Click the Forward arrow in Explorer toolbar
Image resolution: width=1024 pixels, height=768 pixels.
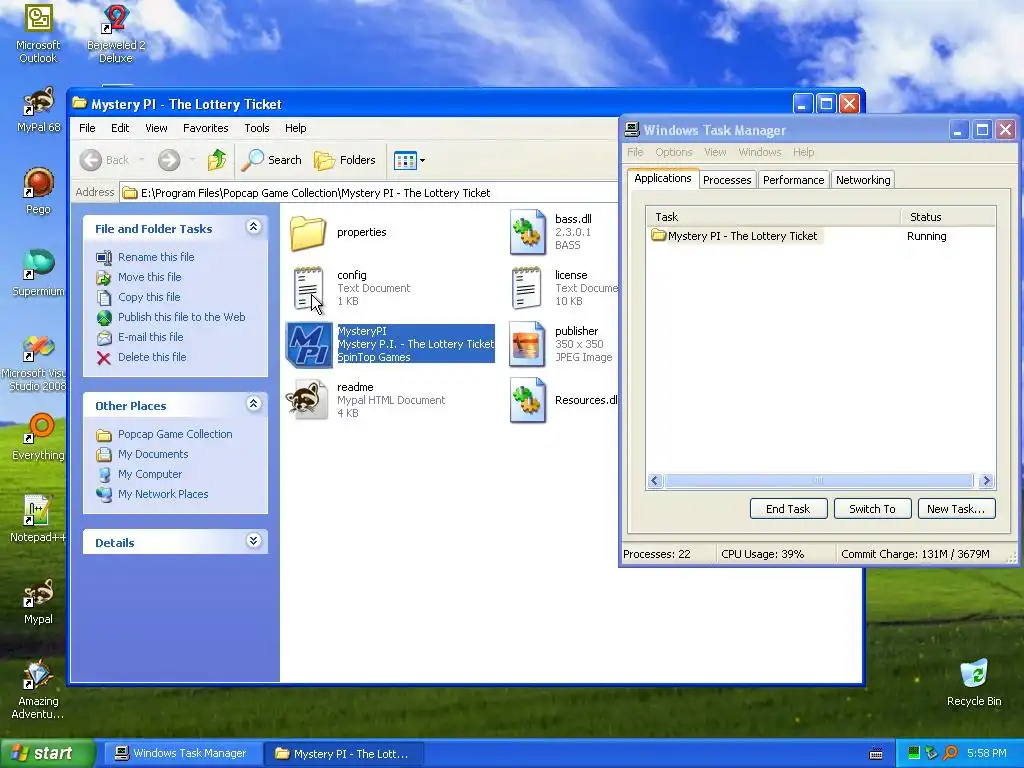tap(168, 160)
